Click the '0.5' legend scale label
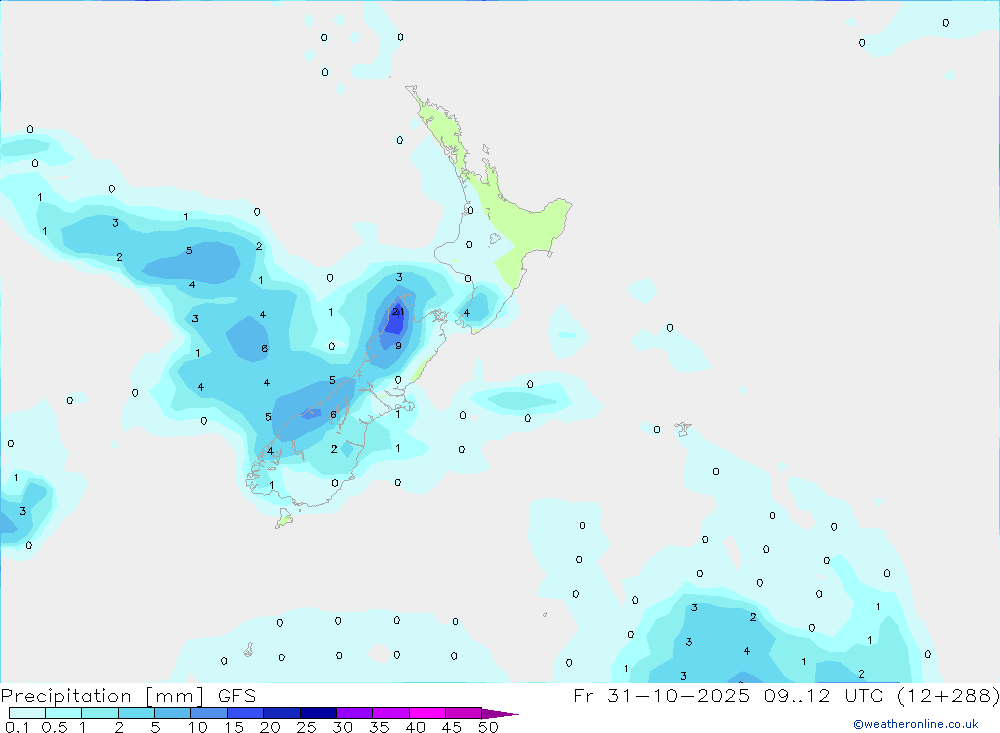Image resolution: width=1000 pixels, height=733 pixels. point(54,727)
